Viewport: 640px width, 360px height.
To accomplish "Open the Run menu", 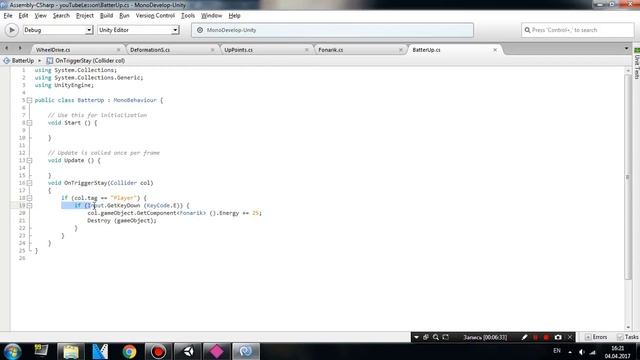I will pos(124,16).
